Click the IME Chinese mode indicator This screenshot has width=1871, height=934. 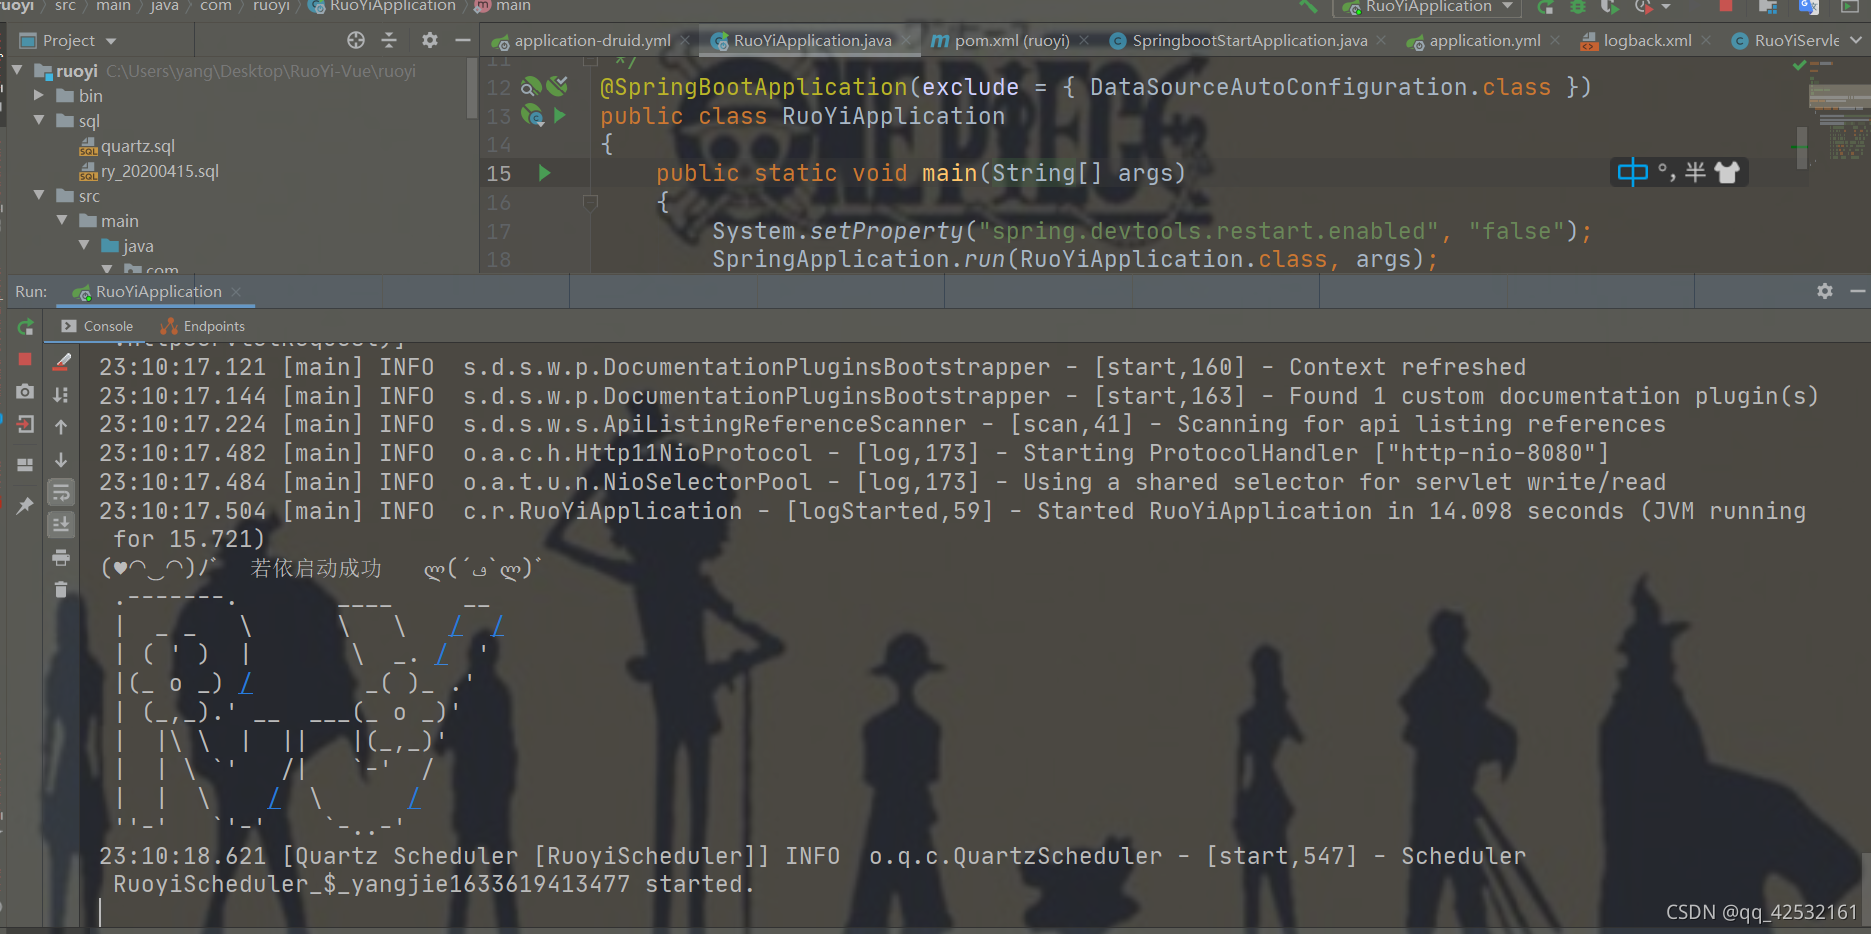(x=1633, y=172)
